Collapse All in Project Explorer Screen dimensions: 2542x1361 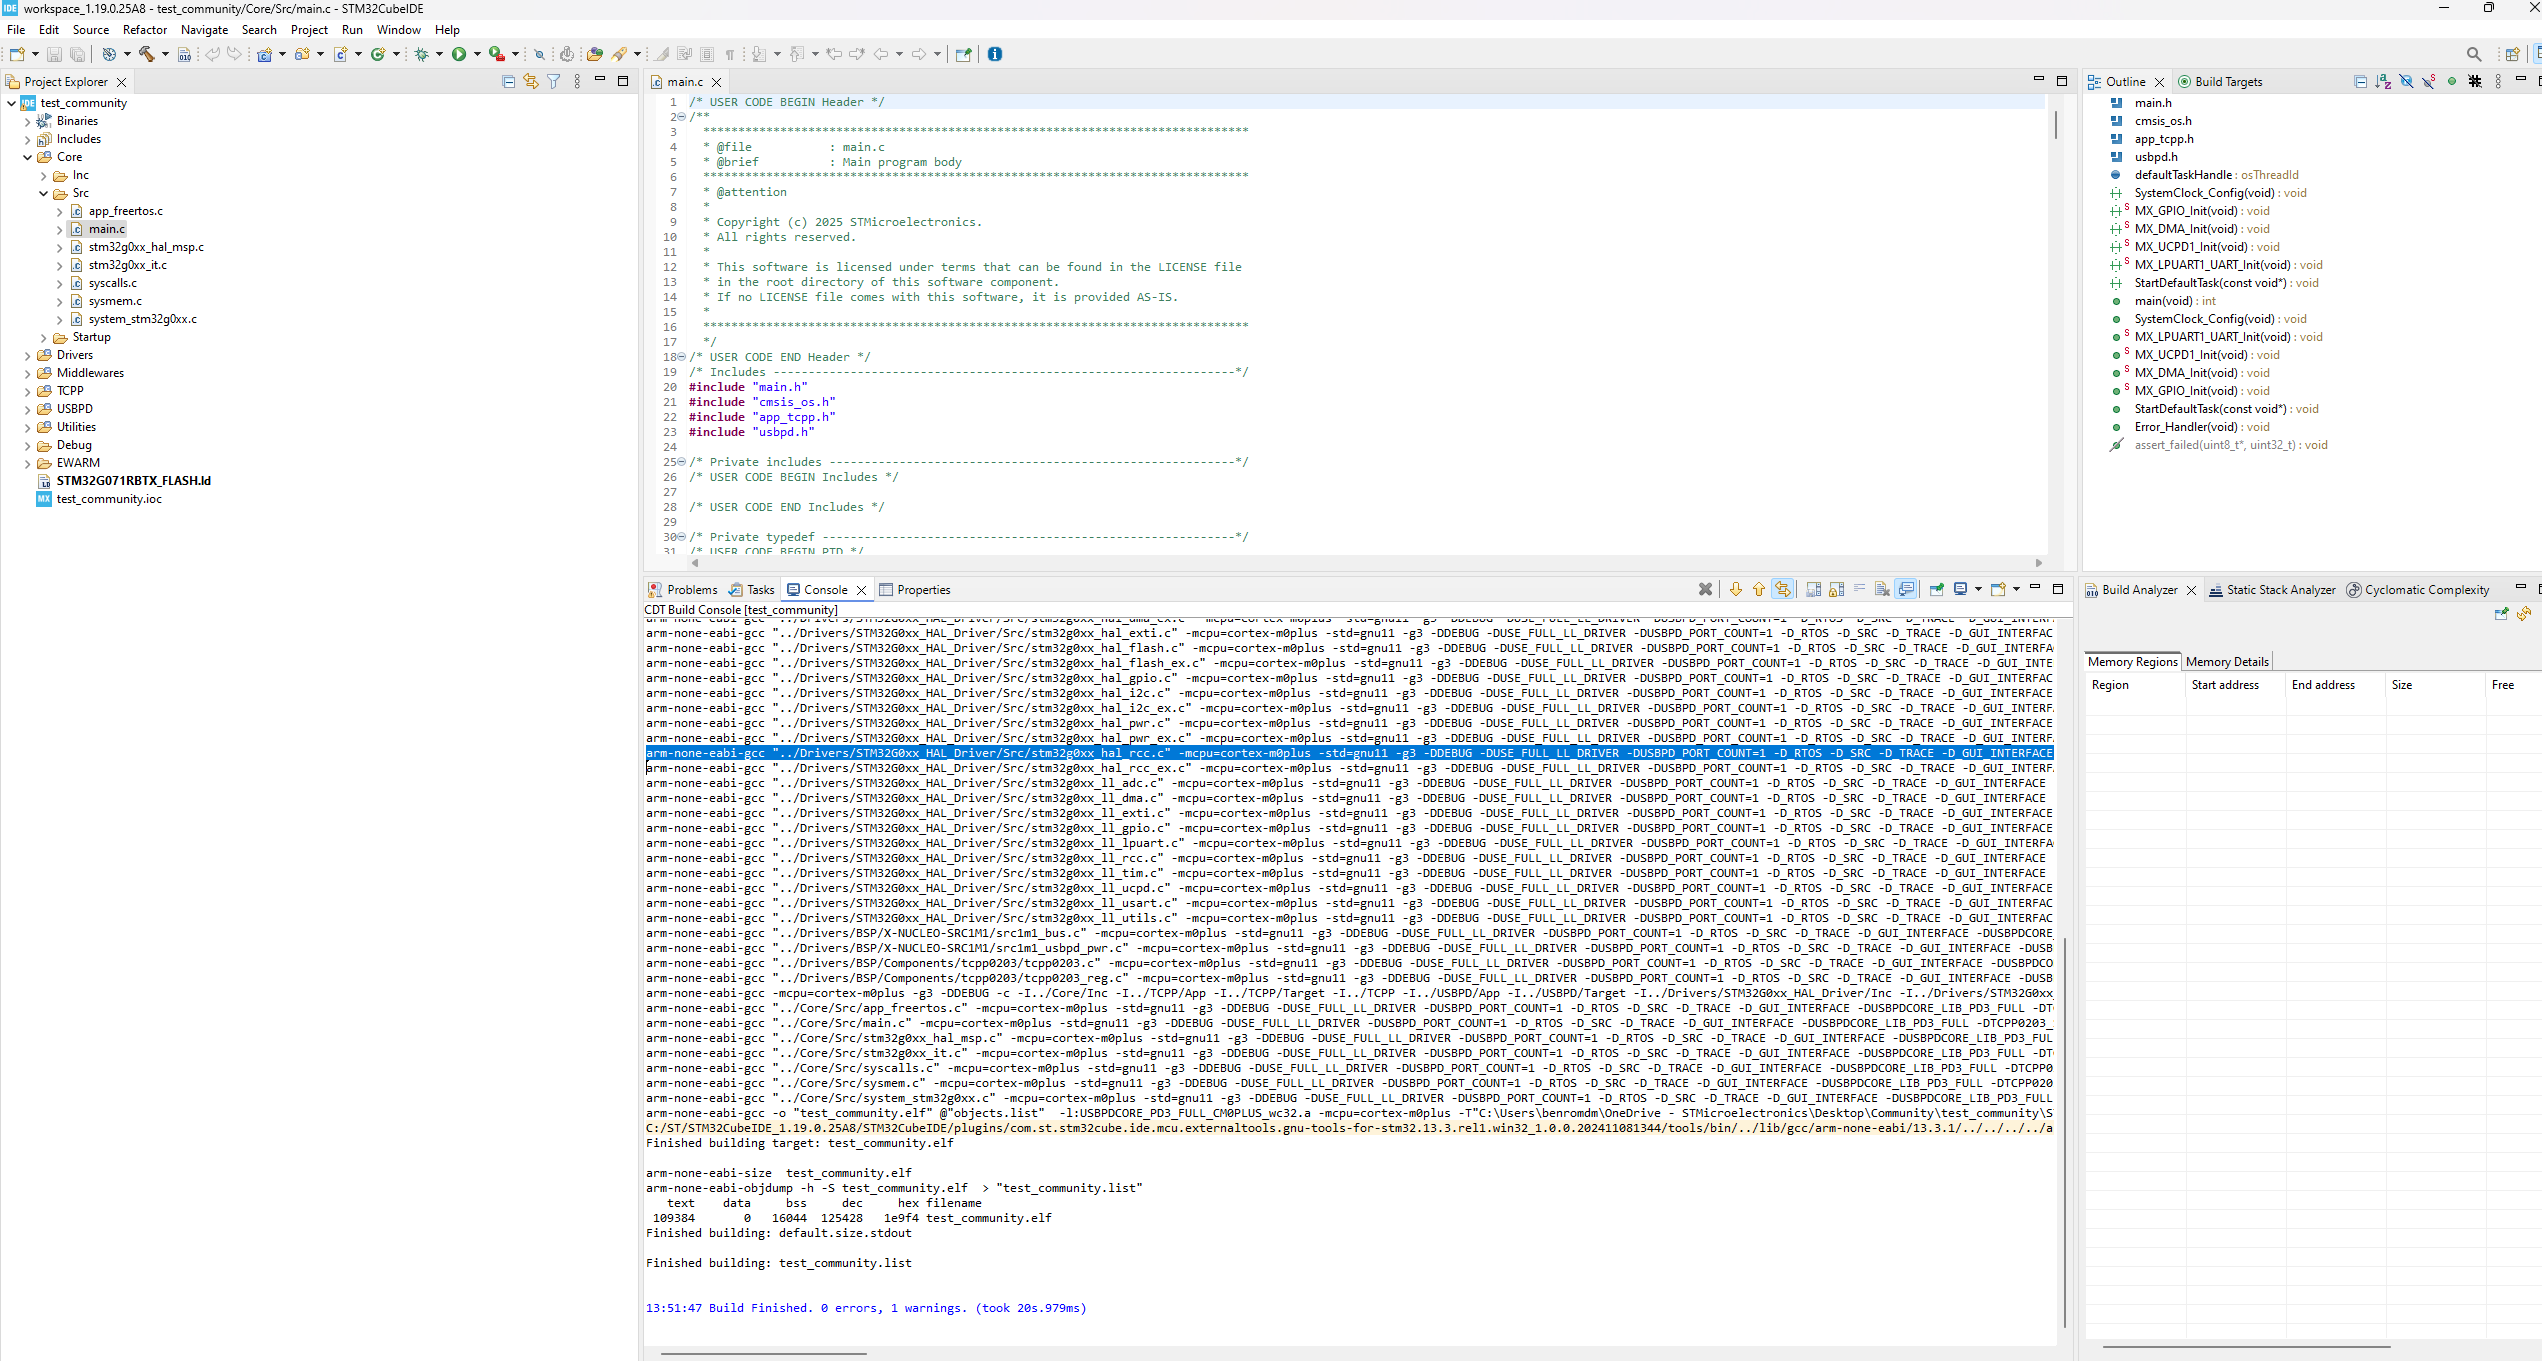click(x=508, y=82)
